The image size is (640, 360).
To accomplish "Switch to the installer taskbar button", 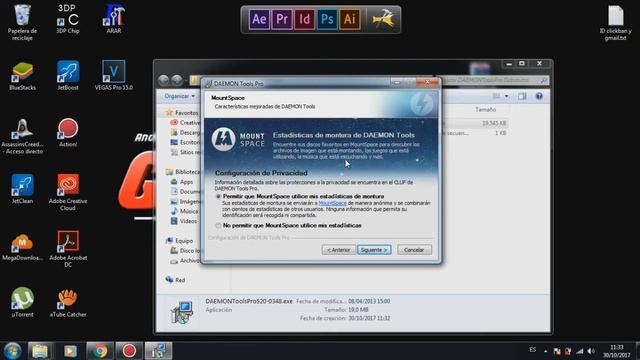I will coord(158,351).
